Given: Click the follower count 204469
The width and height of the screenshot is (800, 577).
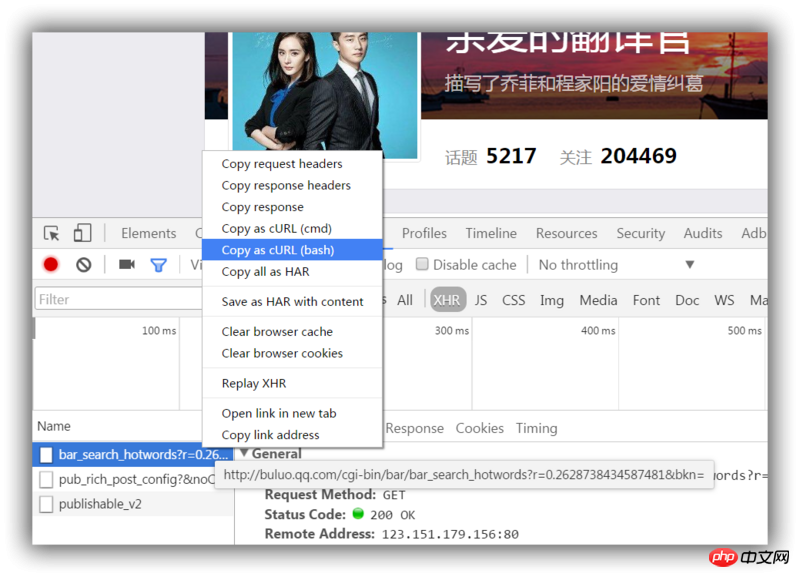Looking at the screenshot, I should 638,156.
